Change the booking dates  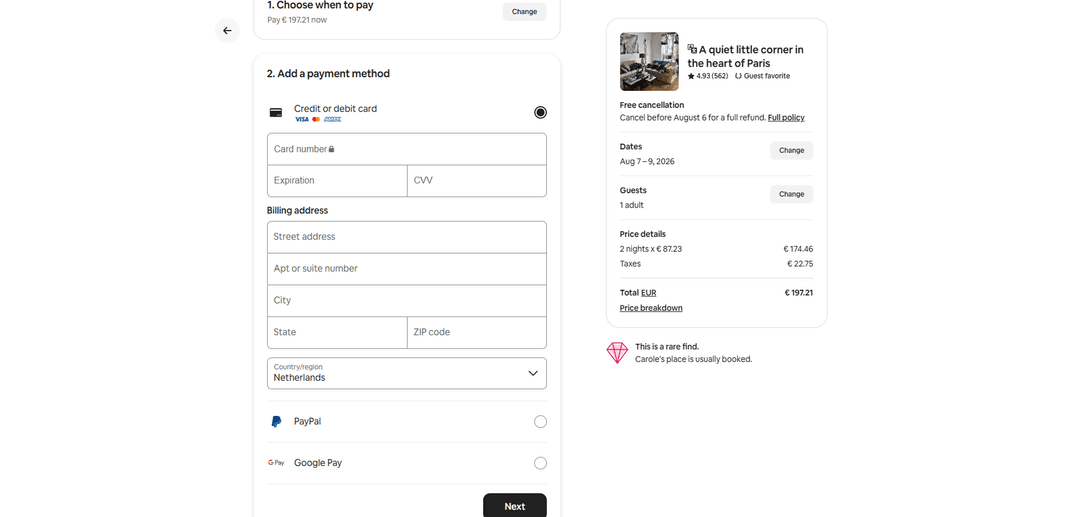[x=791, y=151]
